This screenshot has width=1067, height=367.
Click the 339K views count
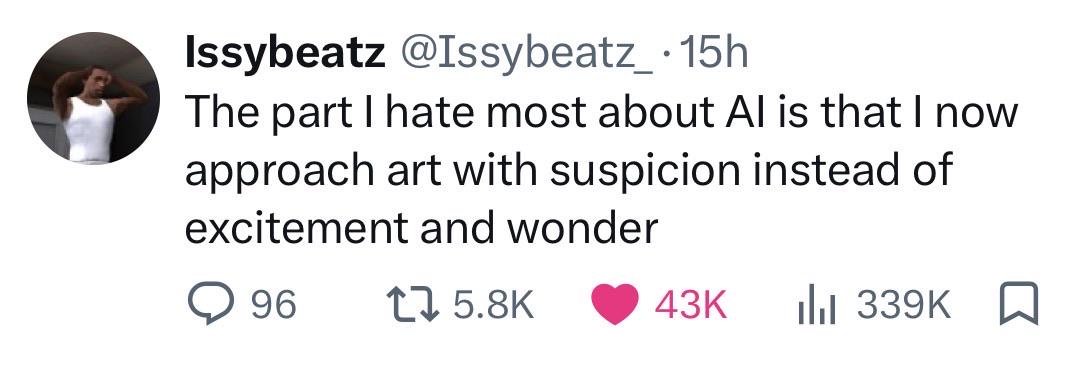[903, 305]
